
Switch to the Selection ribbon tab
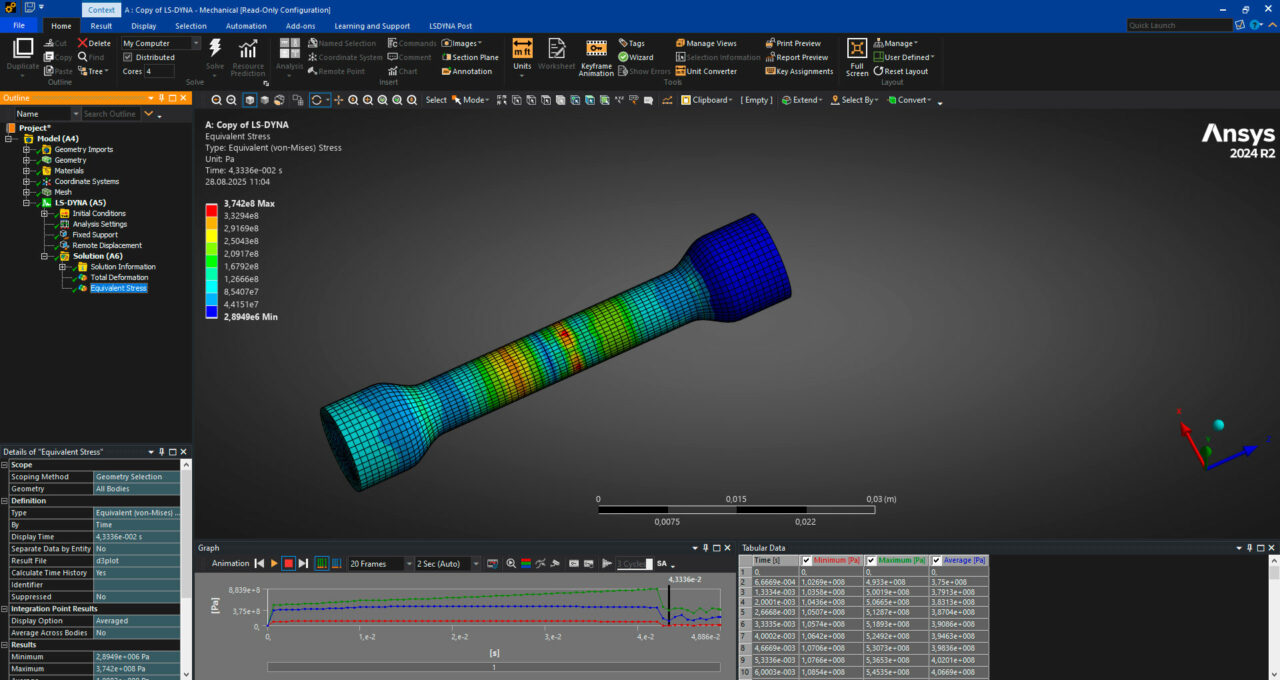pos(190,26)
